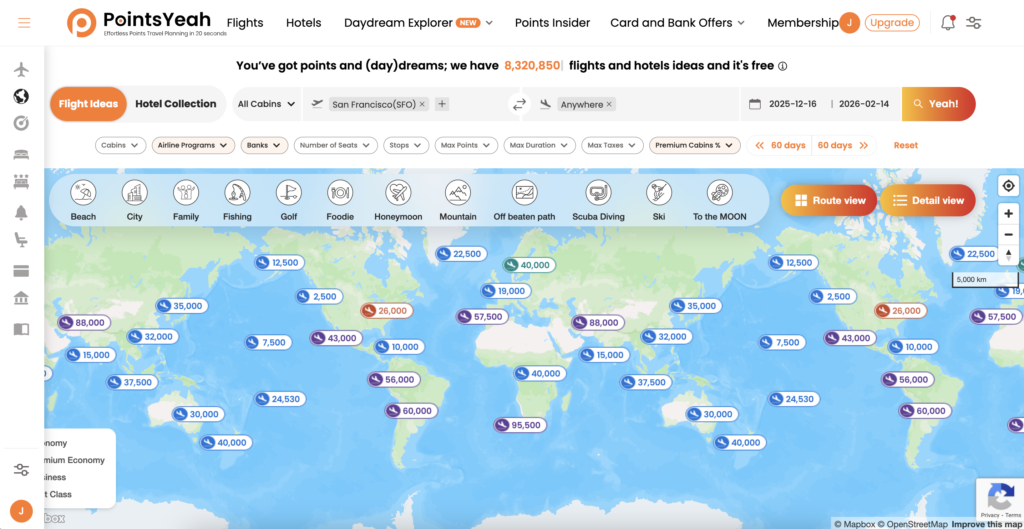Open the Hotels menu

(x=304, y=23)
